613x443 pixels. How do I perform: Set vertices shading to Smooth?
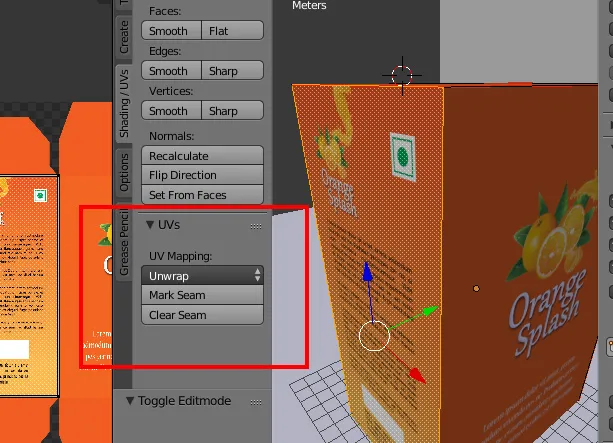pos(171,111)
